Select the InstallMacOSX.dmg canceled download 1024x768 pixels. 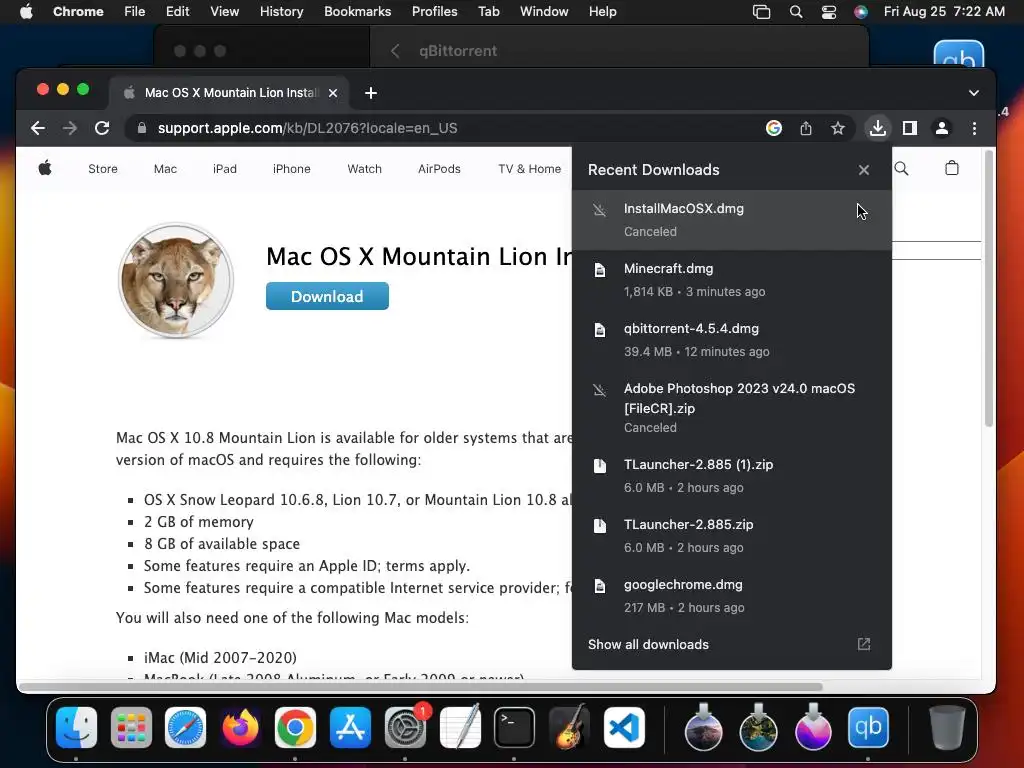click(731, 220)
